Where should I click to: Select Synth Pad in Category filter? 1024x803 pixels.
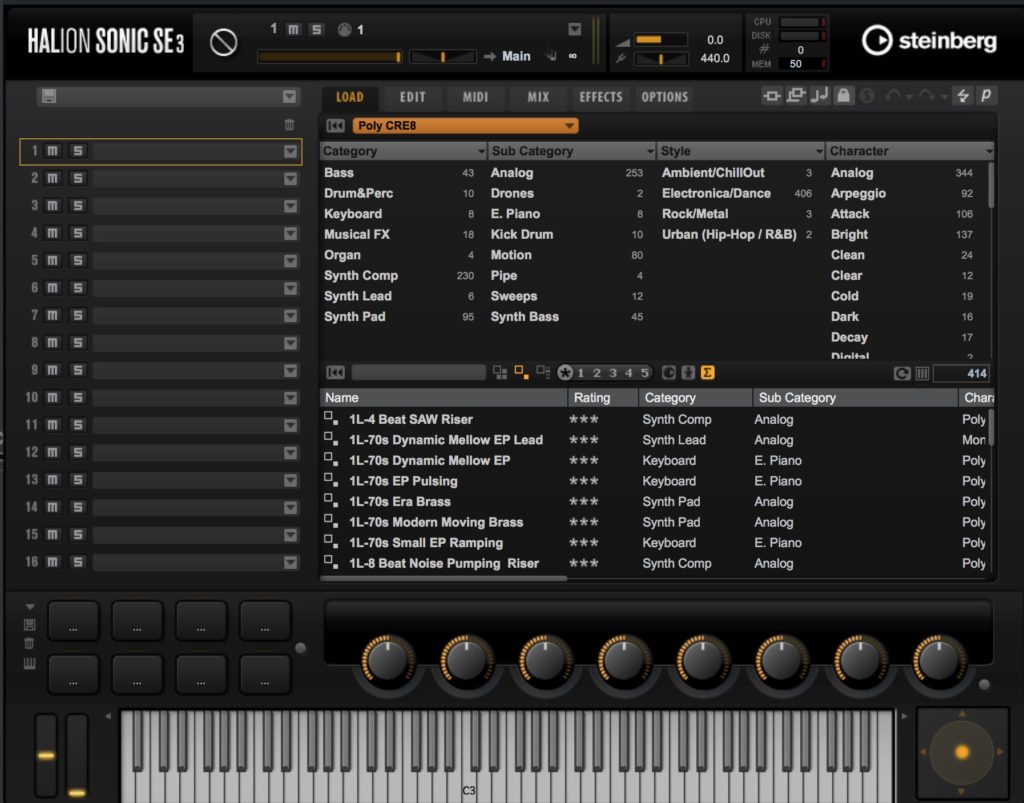(355, 317)
